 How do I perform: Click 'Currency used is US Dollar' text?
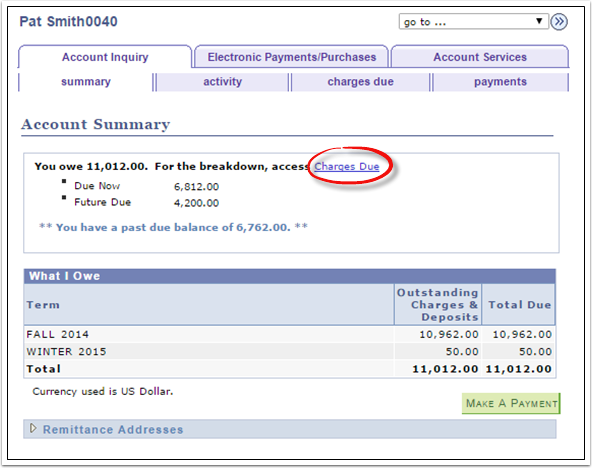click(x=103, y=391)
